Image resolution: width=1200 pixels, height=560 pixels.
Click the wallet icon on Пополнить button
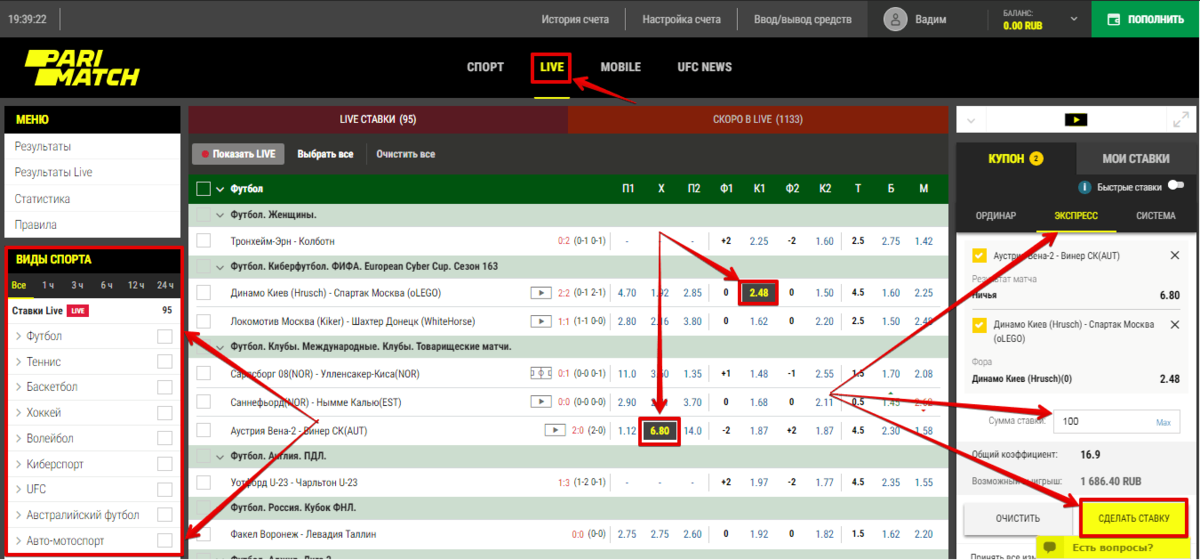pyautogui.click(x=1112, y=18)
